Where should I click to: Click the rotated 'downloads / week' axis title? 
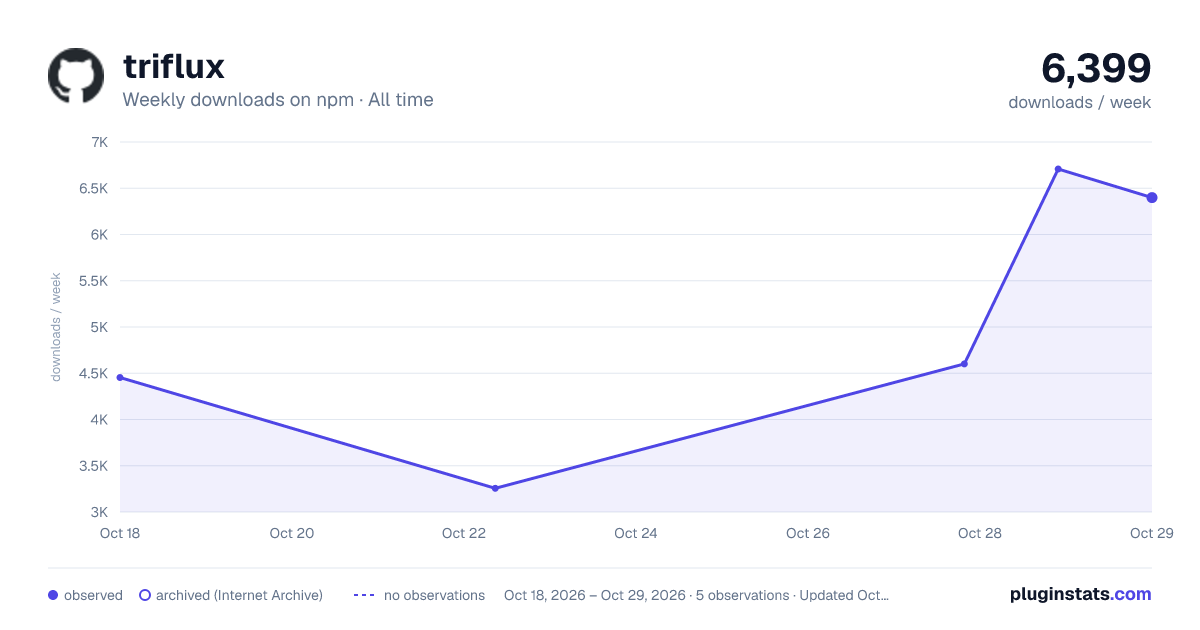57,327
